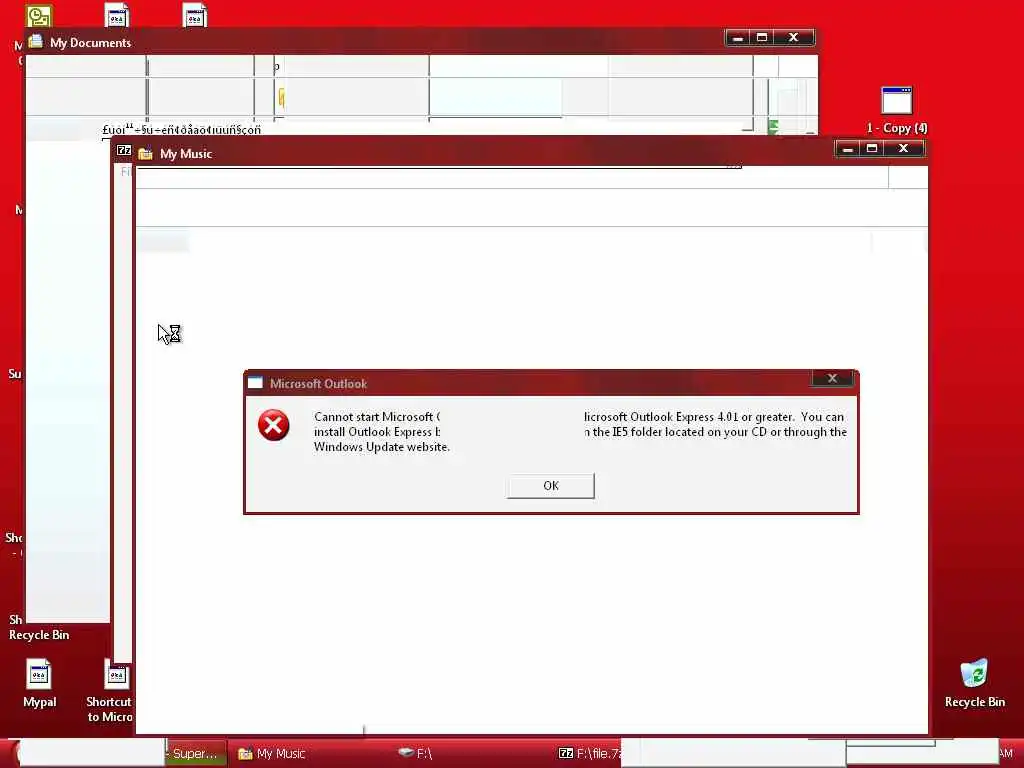Click the yellow folder icon in My Documents toolbar
Screen dimensions: 1024x768
[281, 97]
